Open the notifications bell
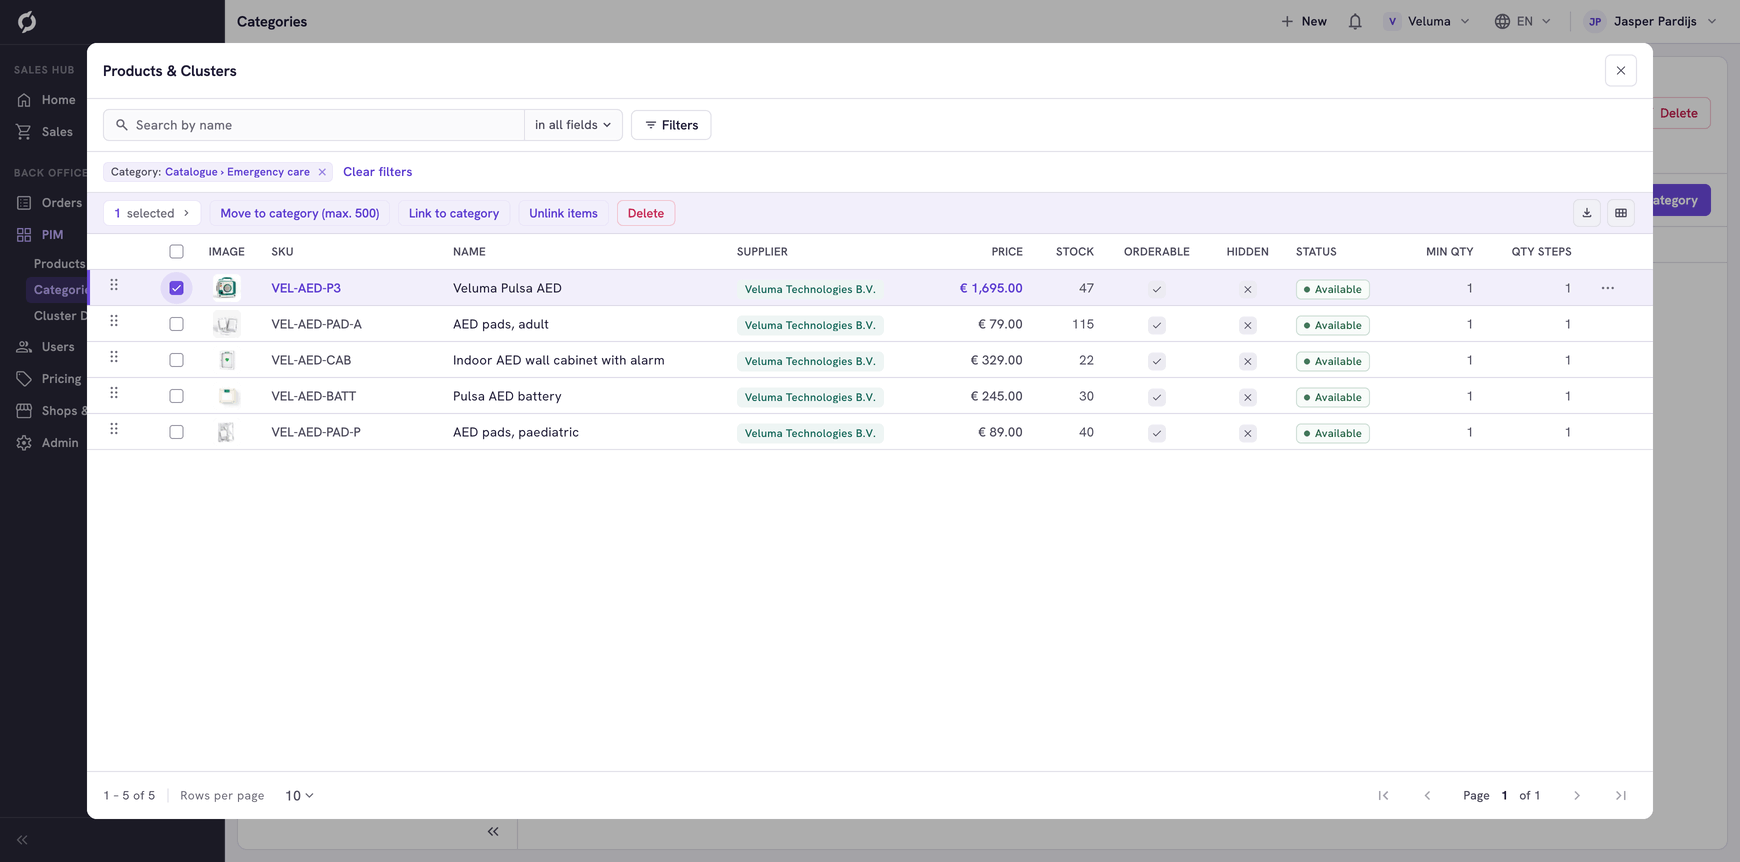Viewport: 1740px width, 862px height. pyautogui.click(x=1355, y=21)
